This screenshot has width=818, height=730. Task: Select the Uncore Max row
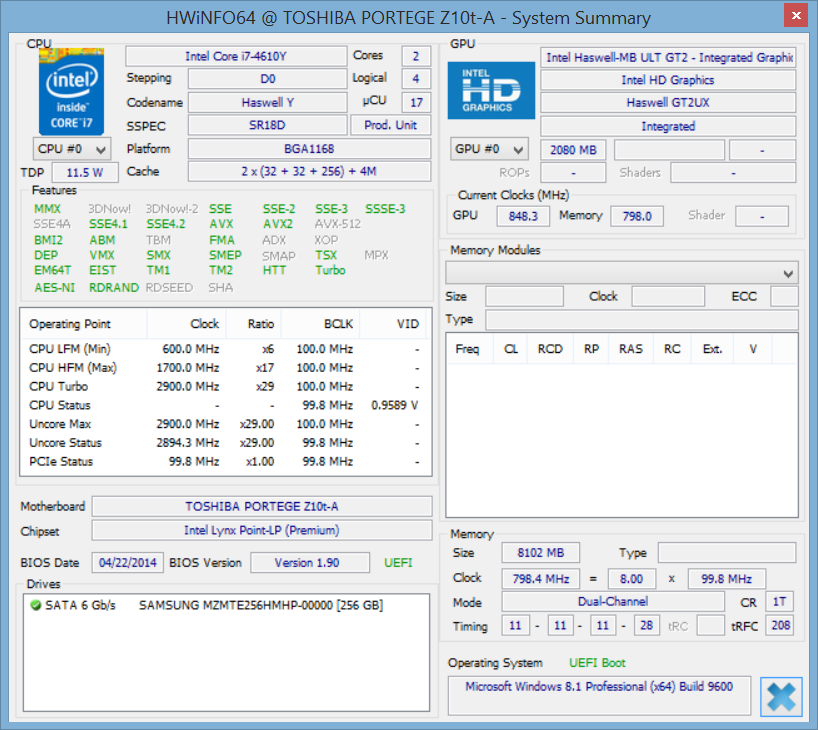225,424
